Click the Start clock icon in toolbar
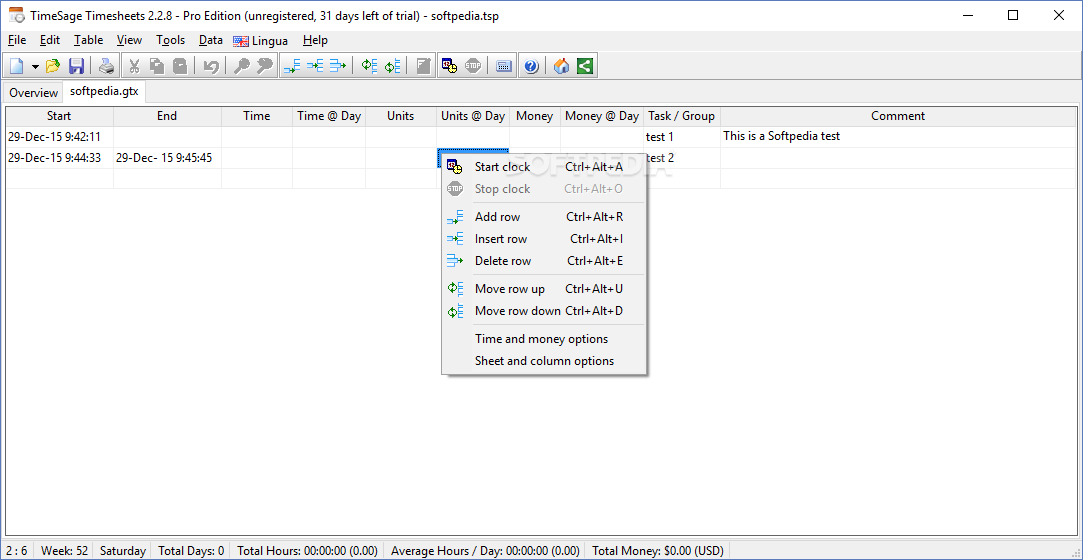Image resolution: width=1083 pixels, height=560 pixels. (x=450, y=66)
